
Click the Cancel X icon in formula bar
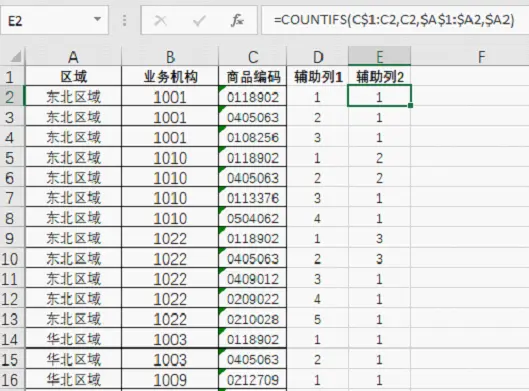160,21
